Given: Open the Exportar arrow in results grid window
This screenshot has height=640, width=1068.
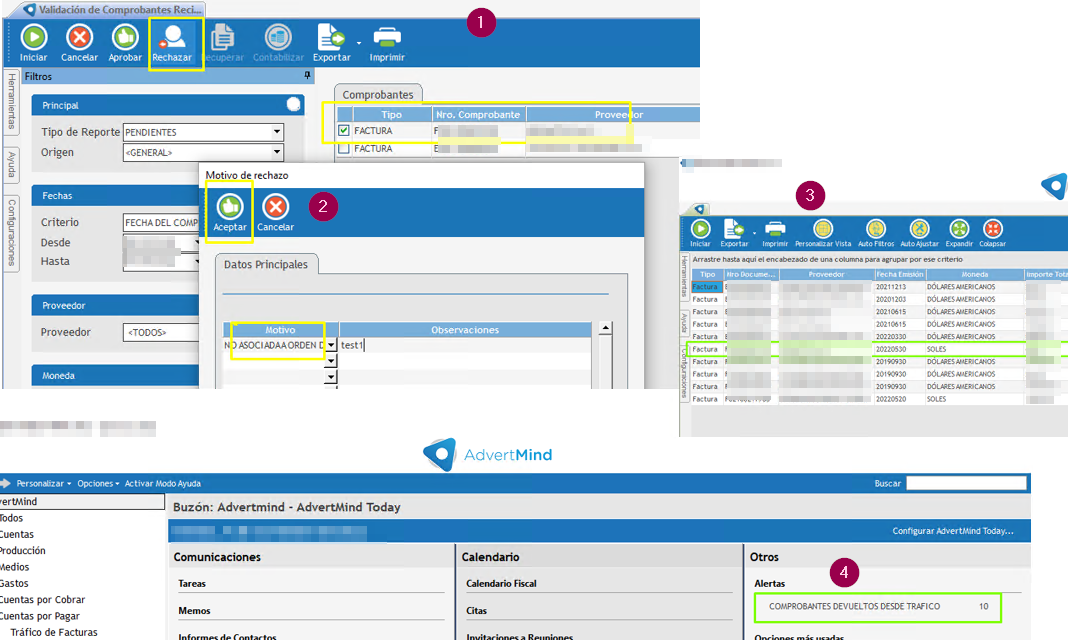Looking at the screenshot, I should pos(754,234).
